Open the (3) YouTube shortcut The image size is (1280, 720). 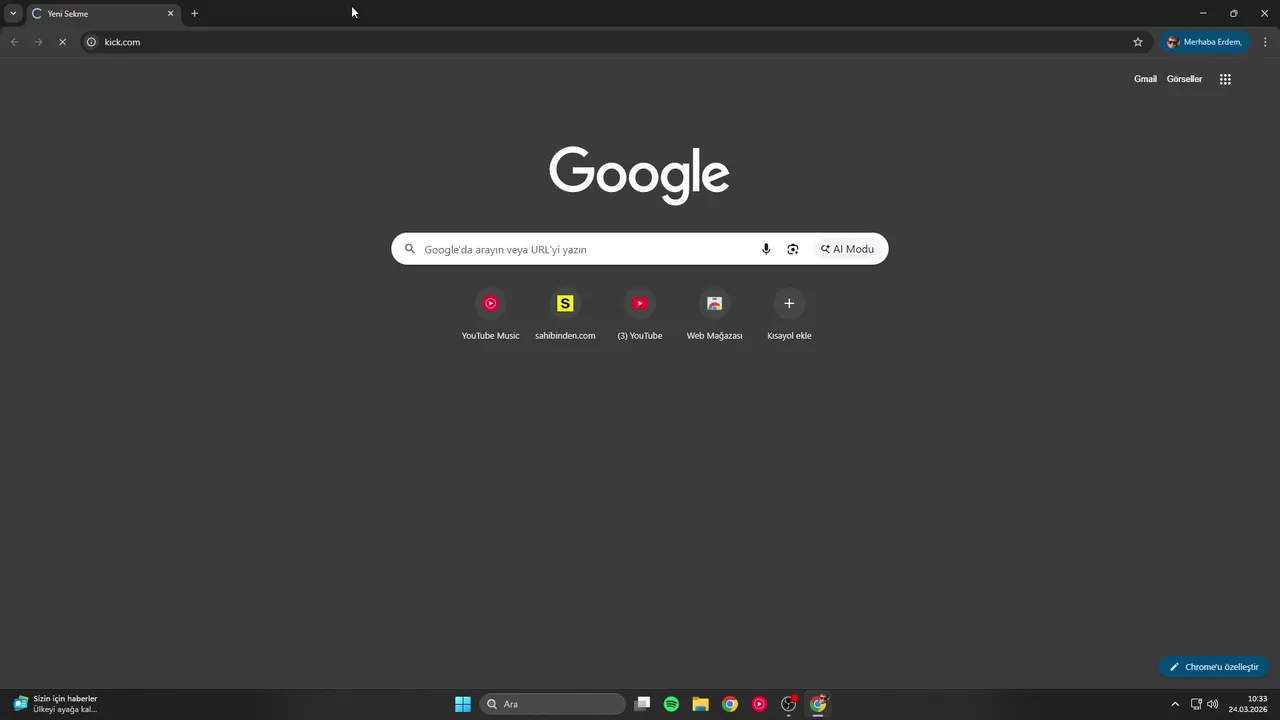coord(640,315)
